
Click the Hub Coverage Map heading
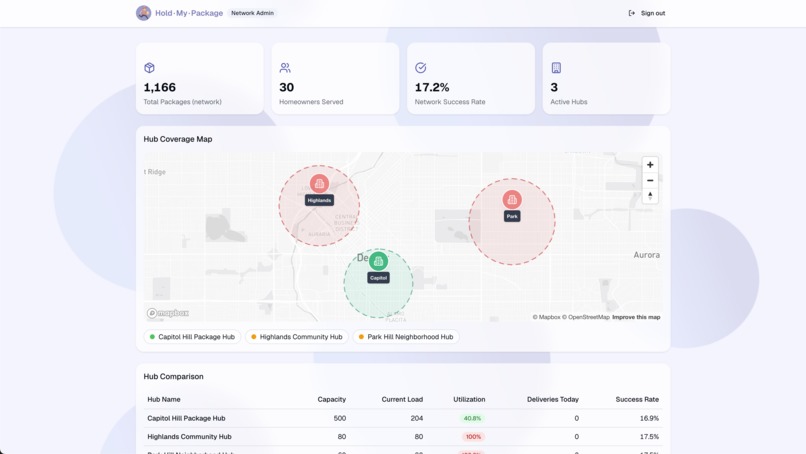click(x=178, y=139)
